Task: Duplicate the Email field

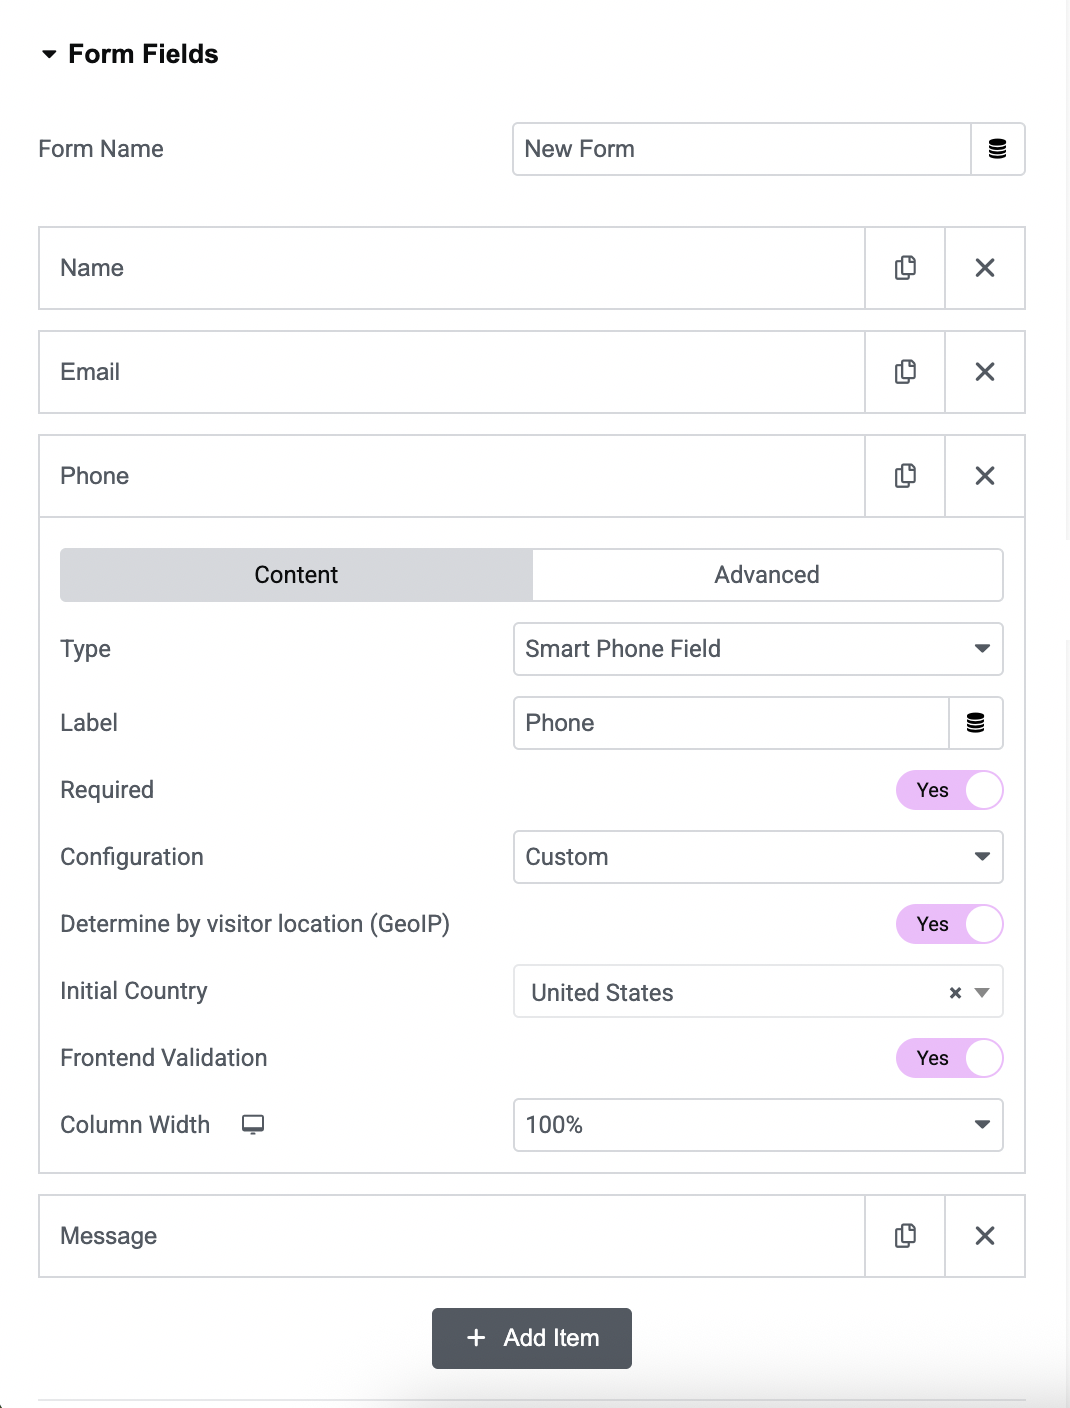Action: [904, 371]
